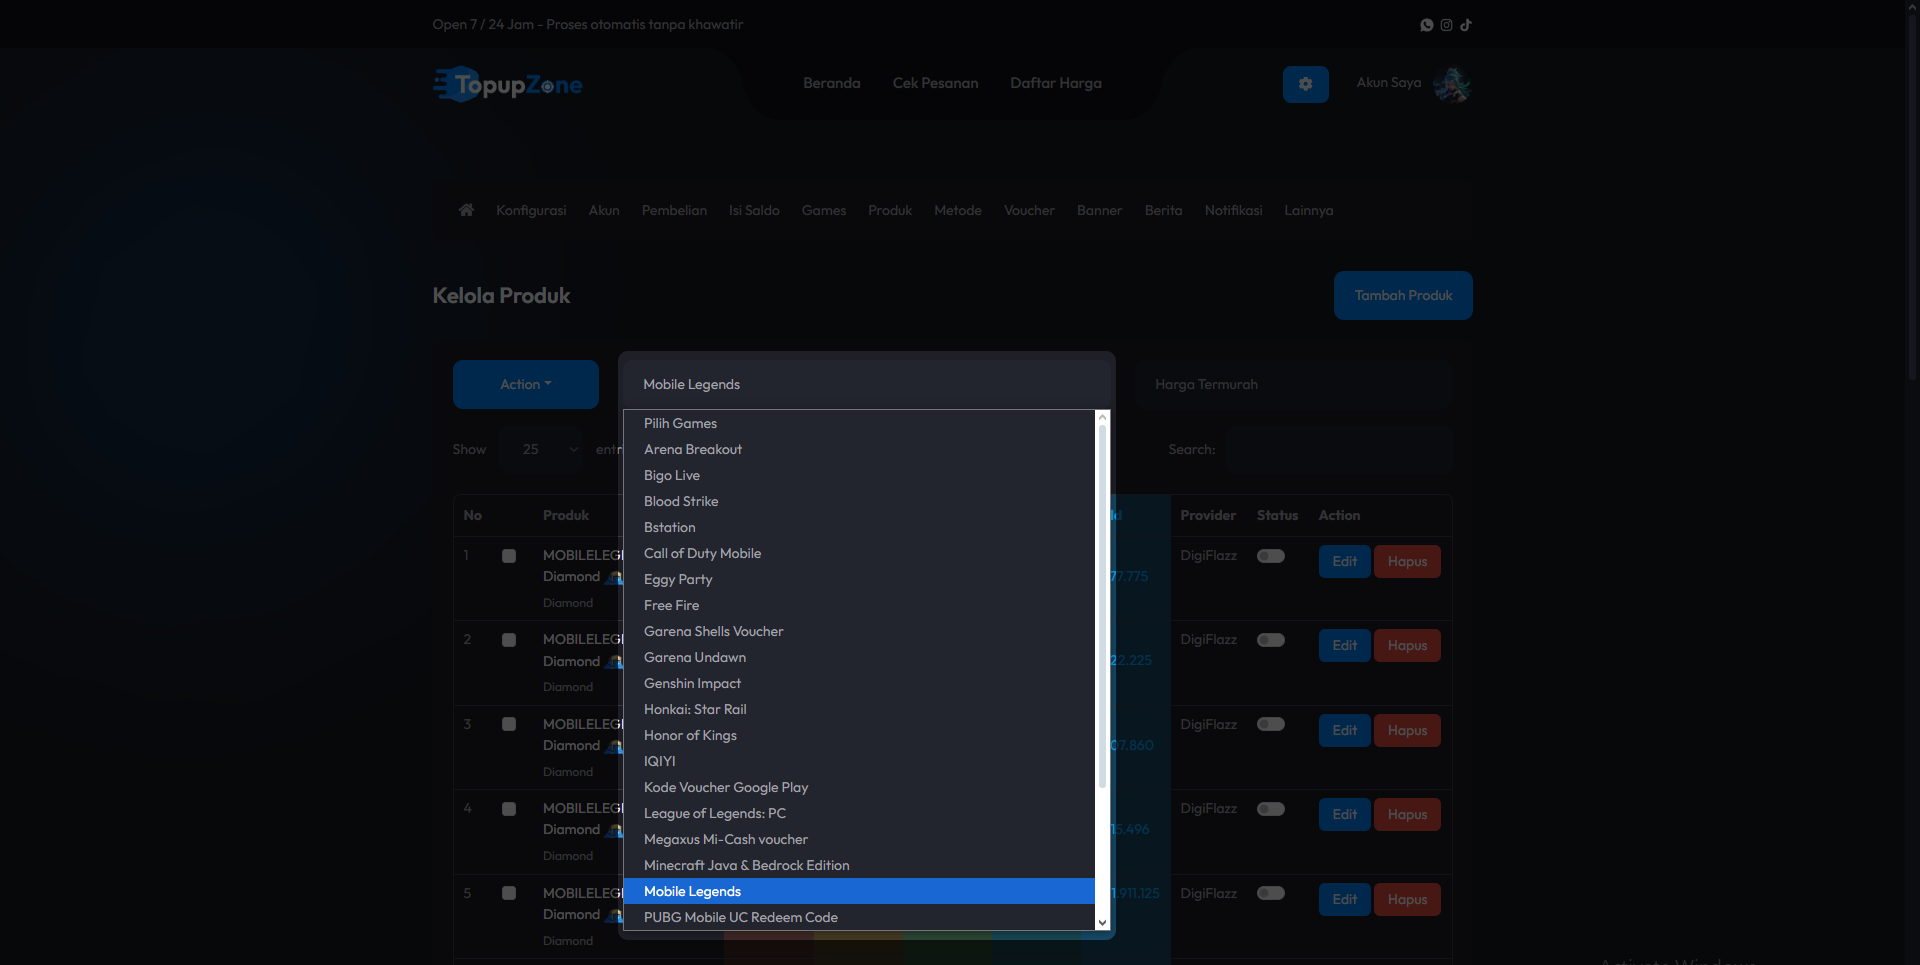The image size is (1920, 965).
Task: Open the Isi Saldo admin menu
Action: coord(754,210)
